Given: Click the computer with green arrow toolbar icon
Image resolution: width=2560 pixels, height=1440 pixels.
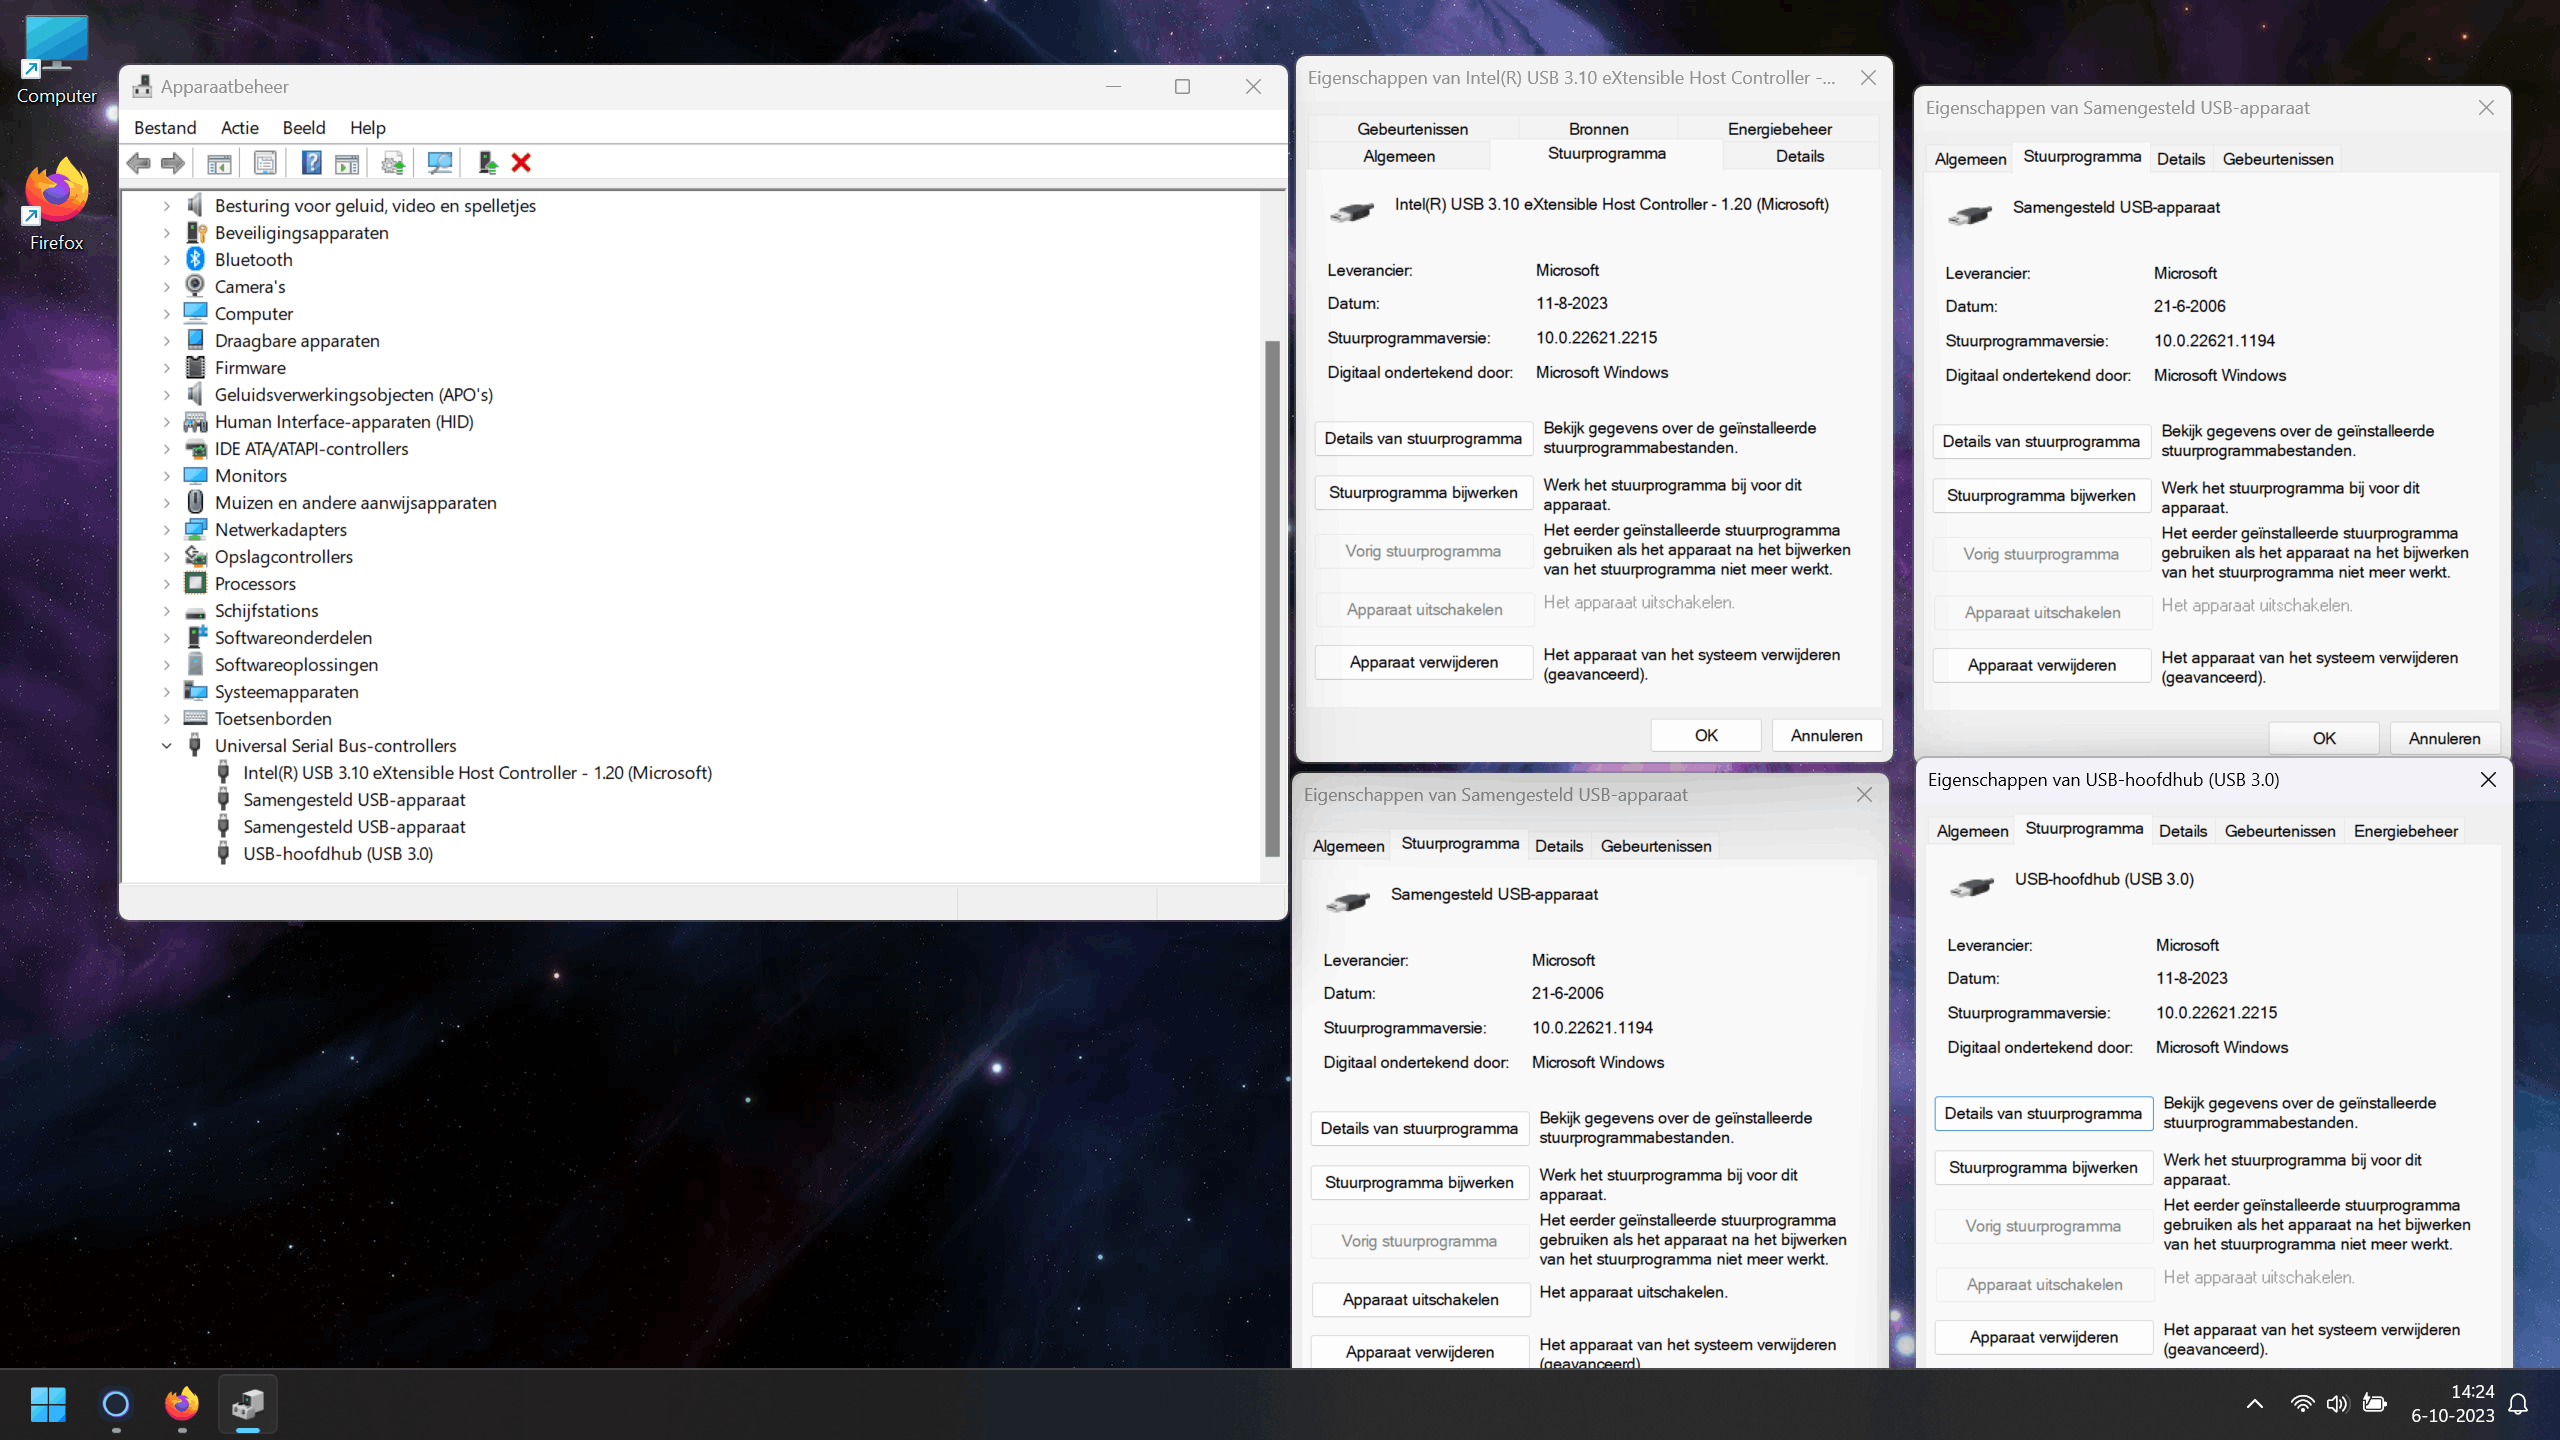Looking at the screenshot, I should click(x=487, y=163).
